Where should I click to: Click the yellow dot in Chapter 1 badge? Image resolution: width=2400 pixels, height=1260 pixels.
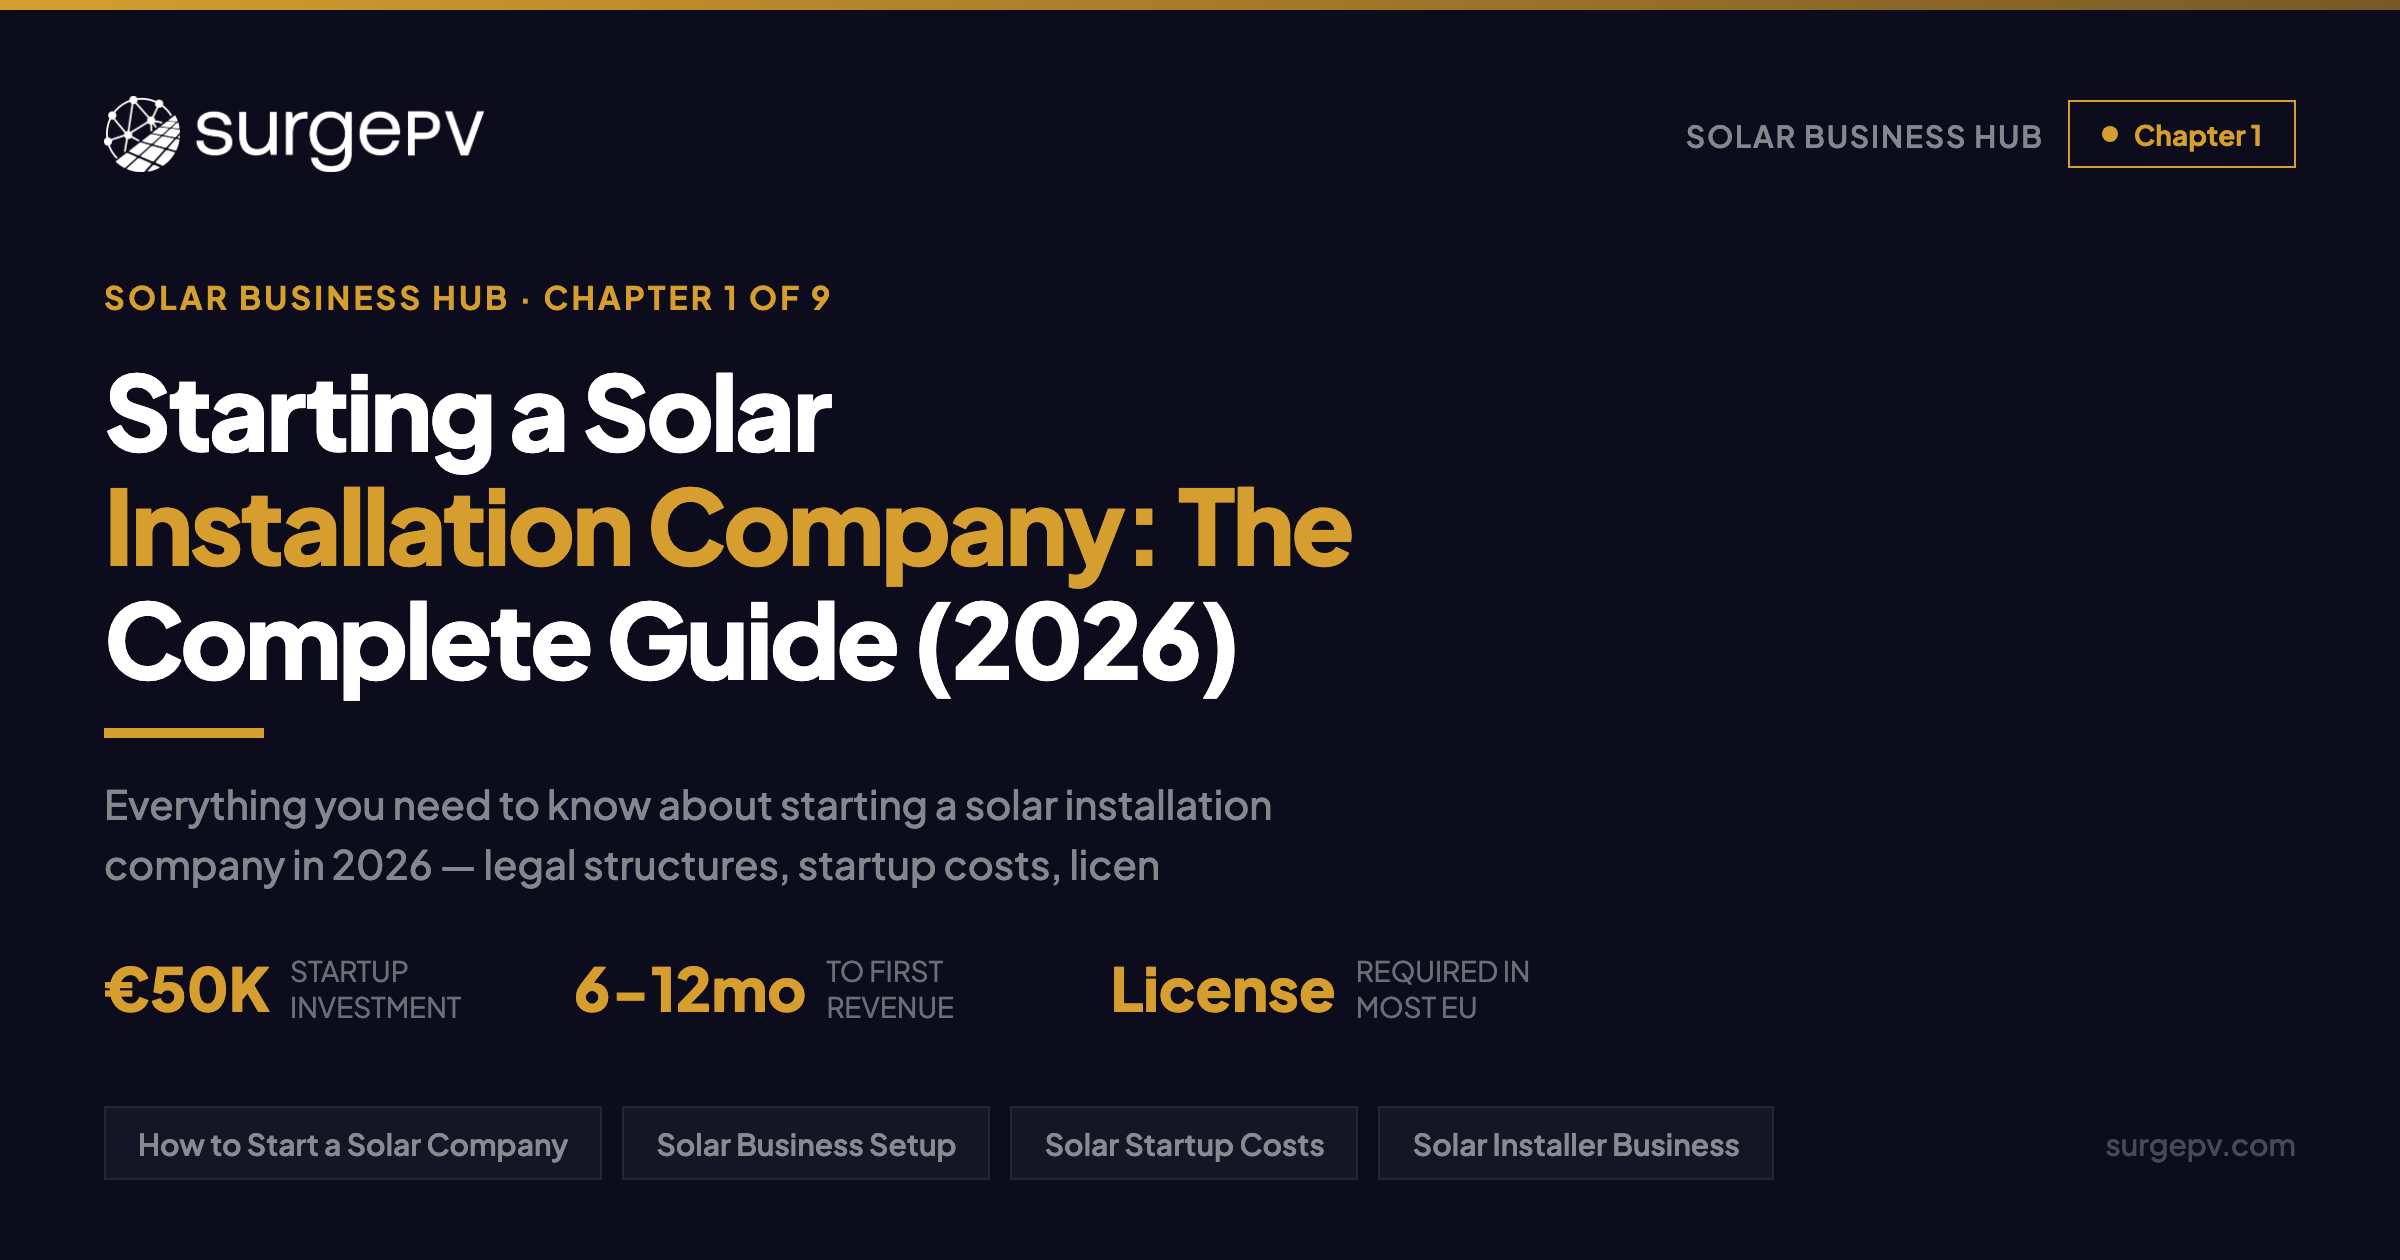[x=2112, y=134]
